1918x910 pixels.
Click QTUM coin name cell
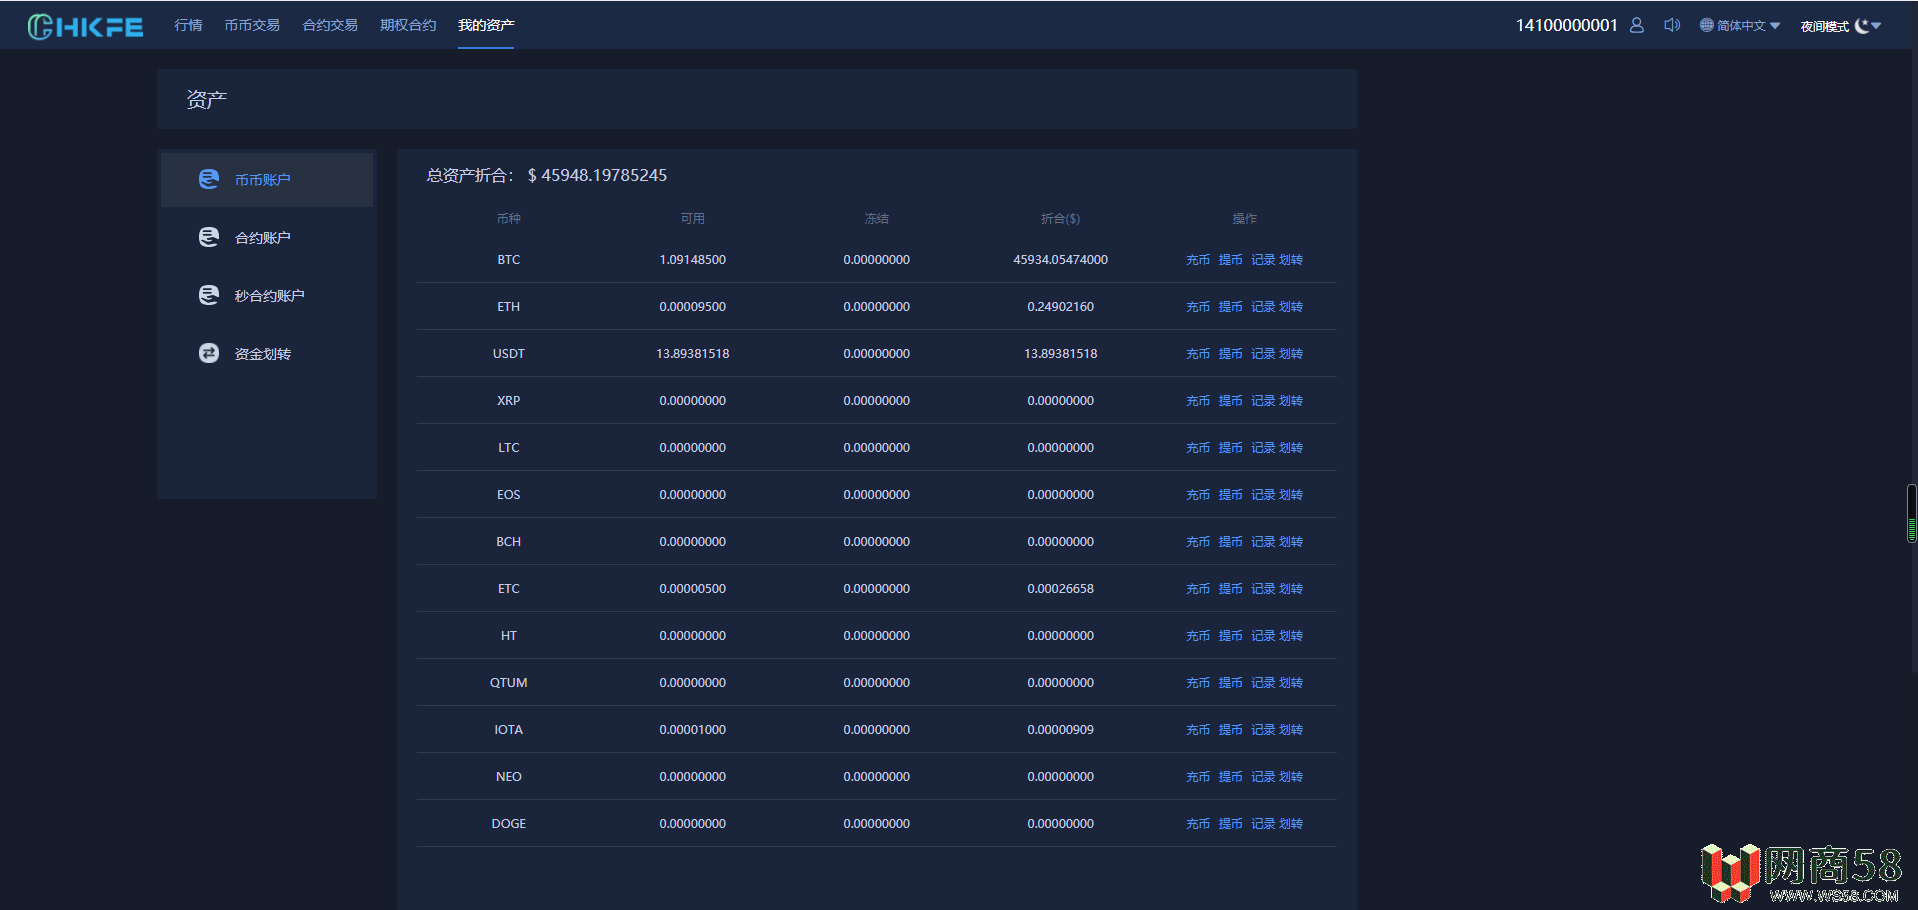pos(509,683)
